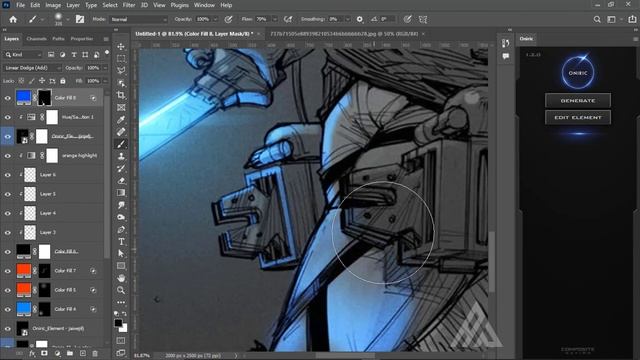This screenshot has width=640, height=360.
Task: Select the Dodge tool
Action: click(x=121, y=217)
